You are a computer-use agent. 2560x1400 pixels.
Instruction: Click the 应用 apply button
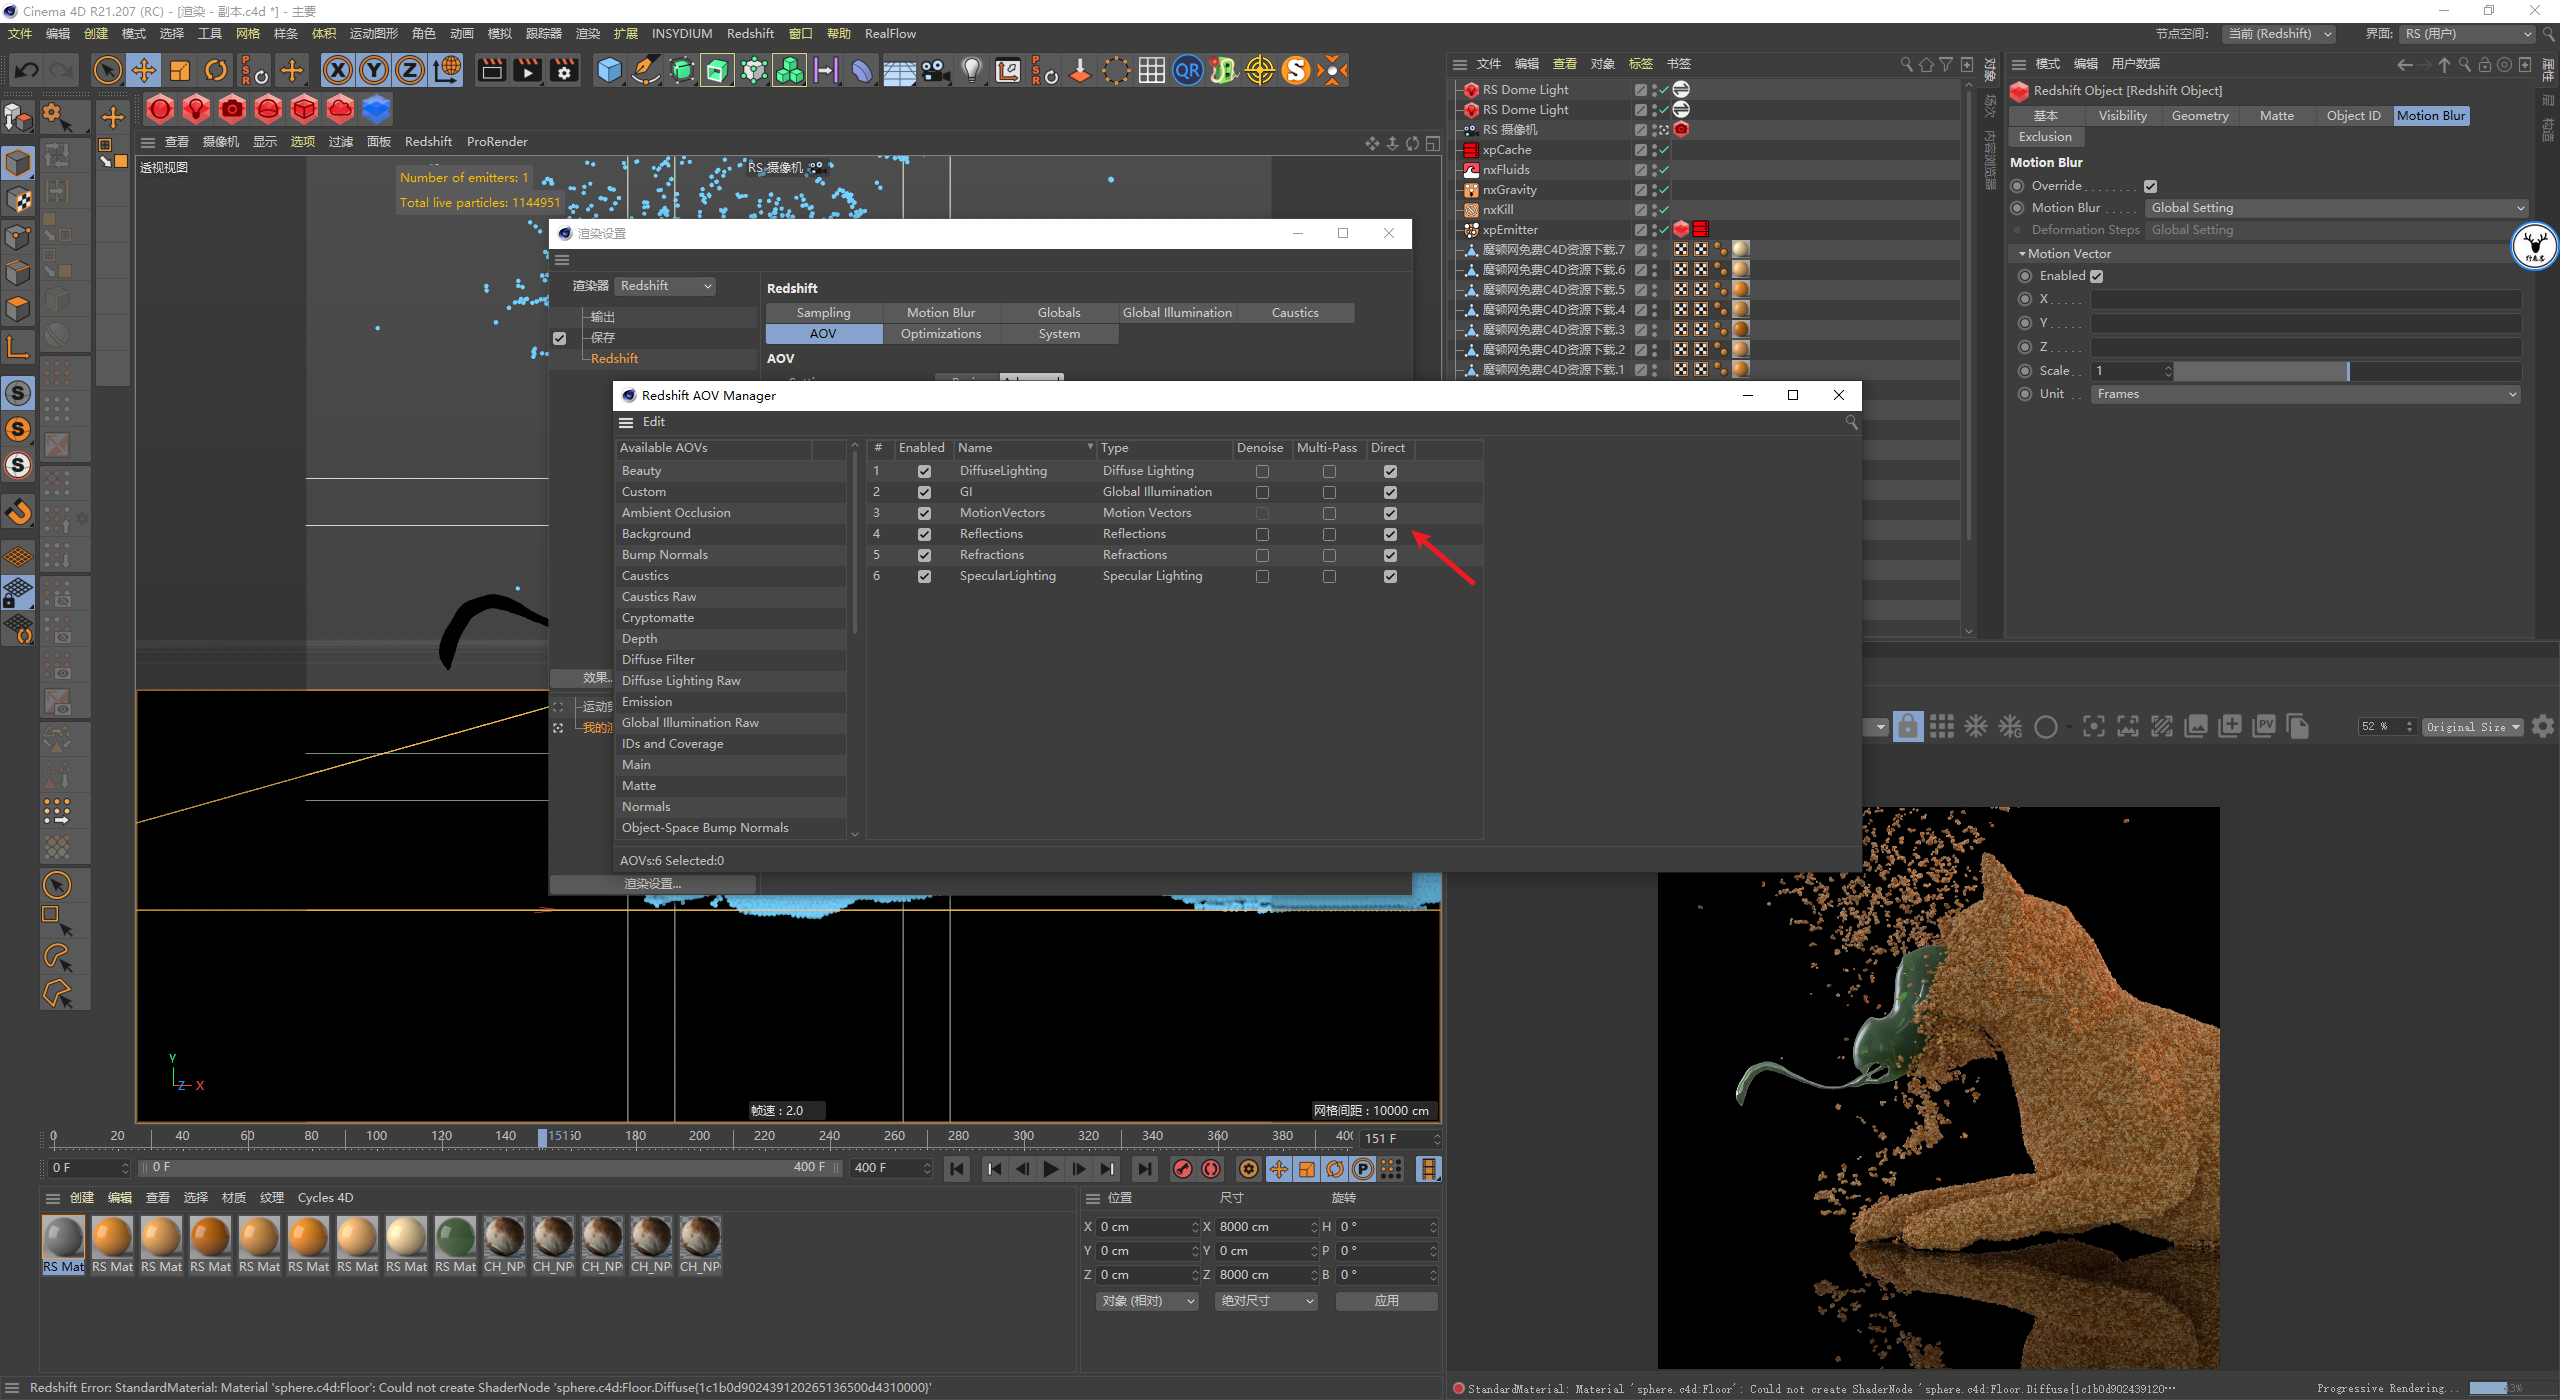[1386, 1301]
